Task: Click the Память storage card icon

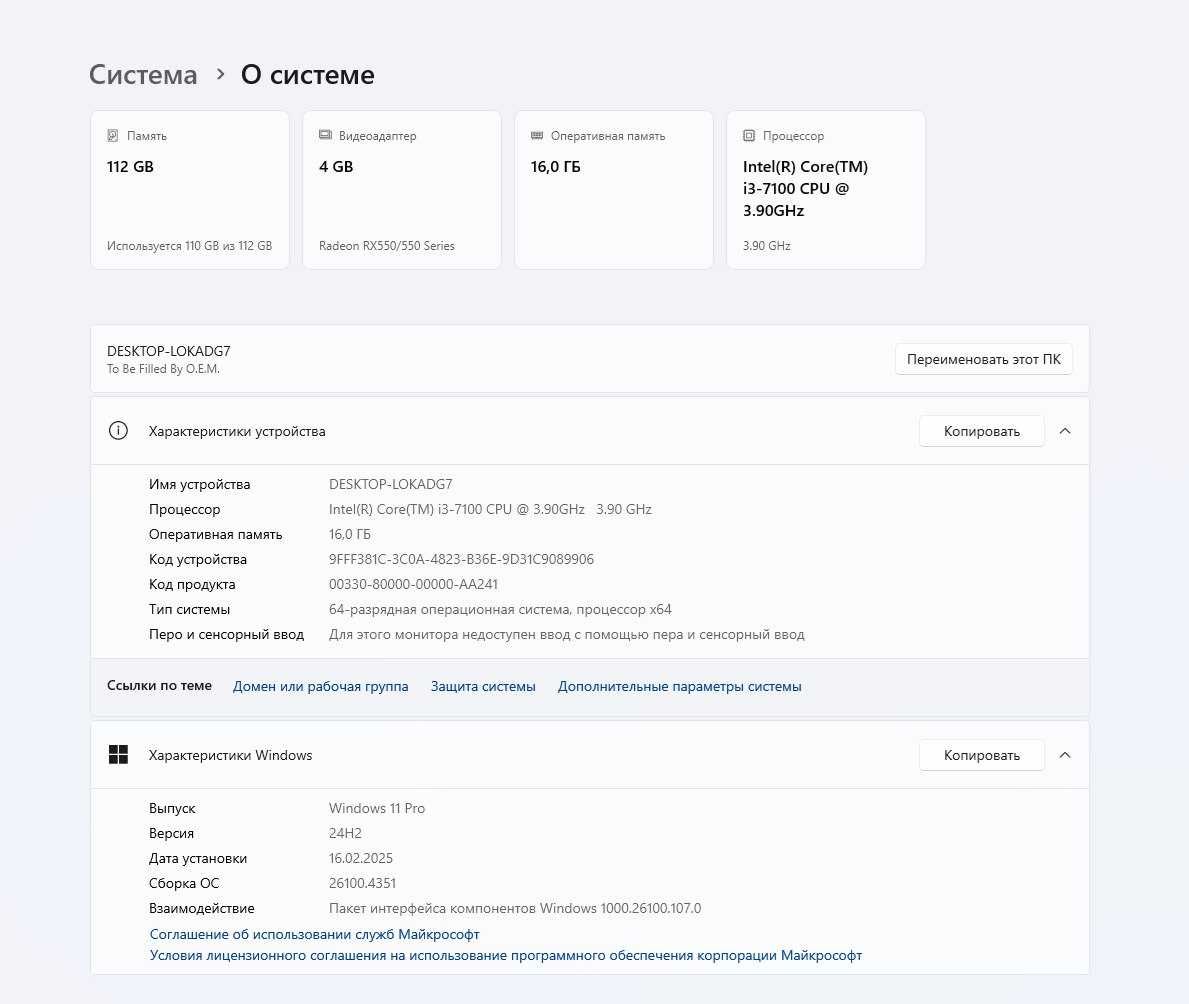Action: click(113, 136)
